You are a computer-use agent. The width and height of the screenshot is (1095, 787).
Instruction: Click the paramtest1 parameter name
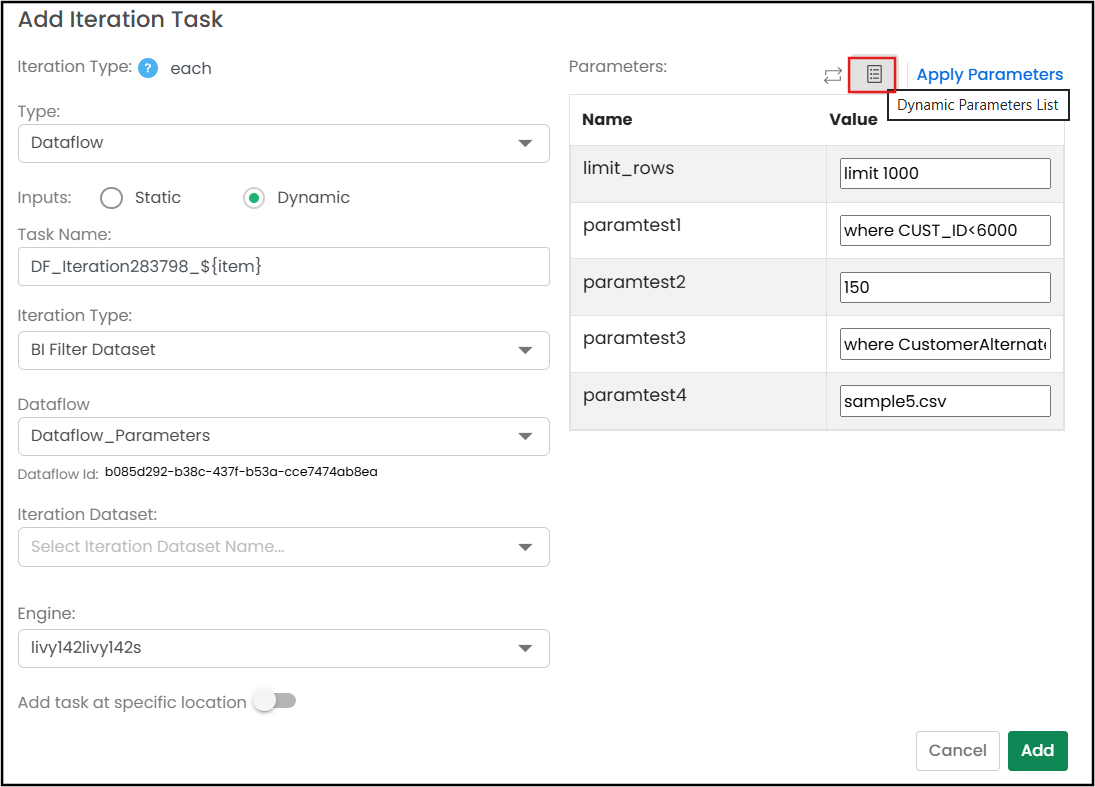[632, 225]
